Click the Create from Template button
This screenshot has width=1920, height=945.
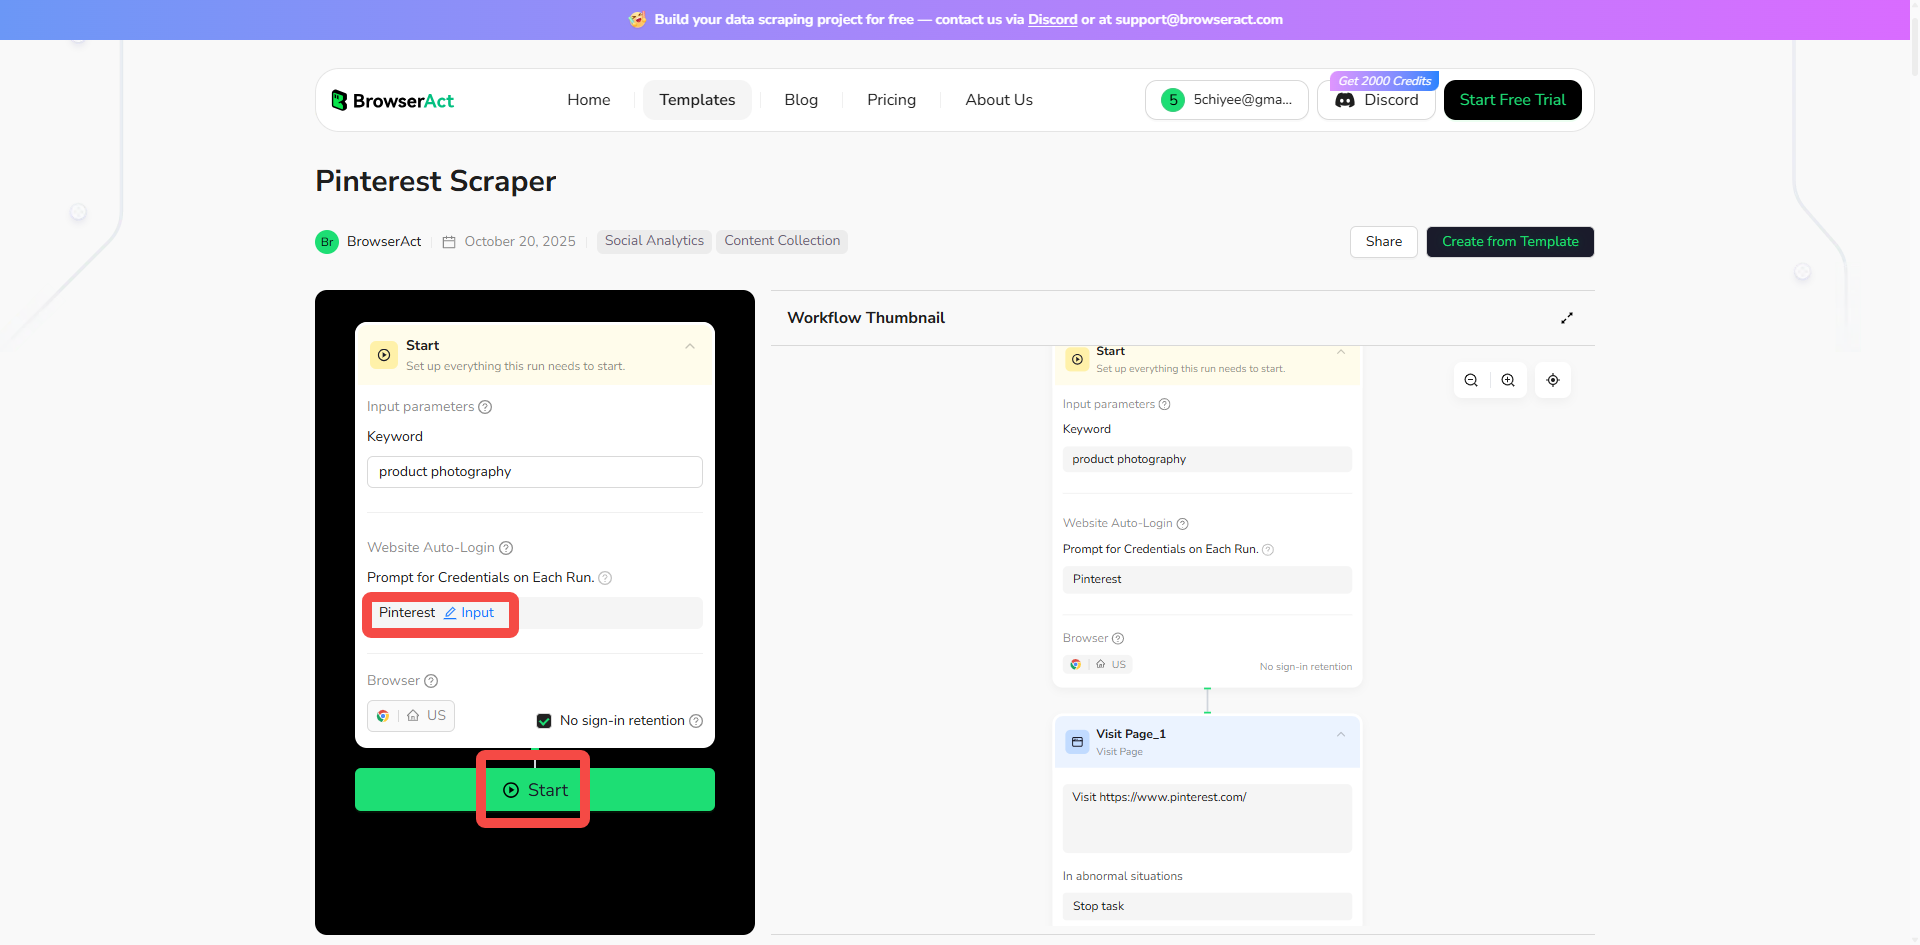tap(1510, 241)
